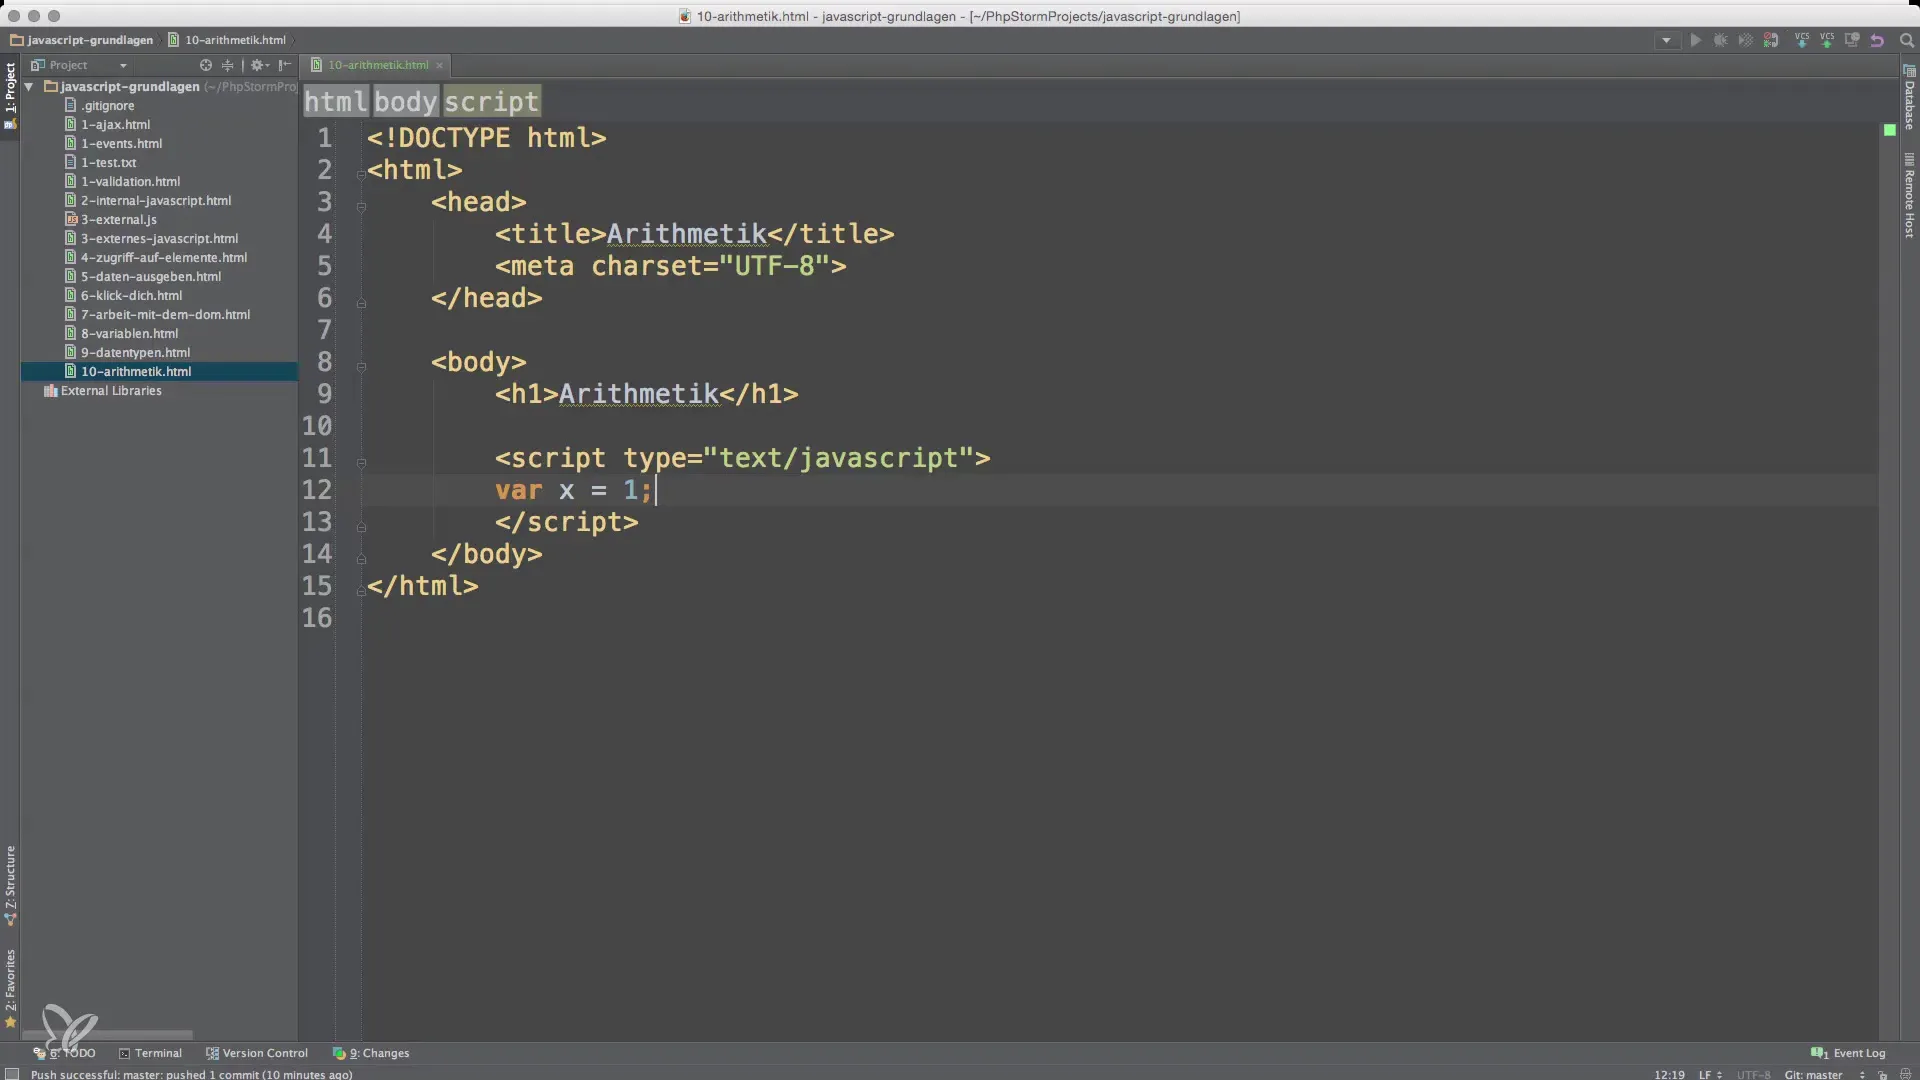Collapse javascript-grundlagen root folder
The height and width of the screenshot is (1080, 1920).
29,87
